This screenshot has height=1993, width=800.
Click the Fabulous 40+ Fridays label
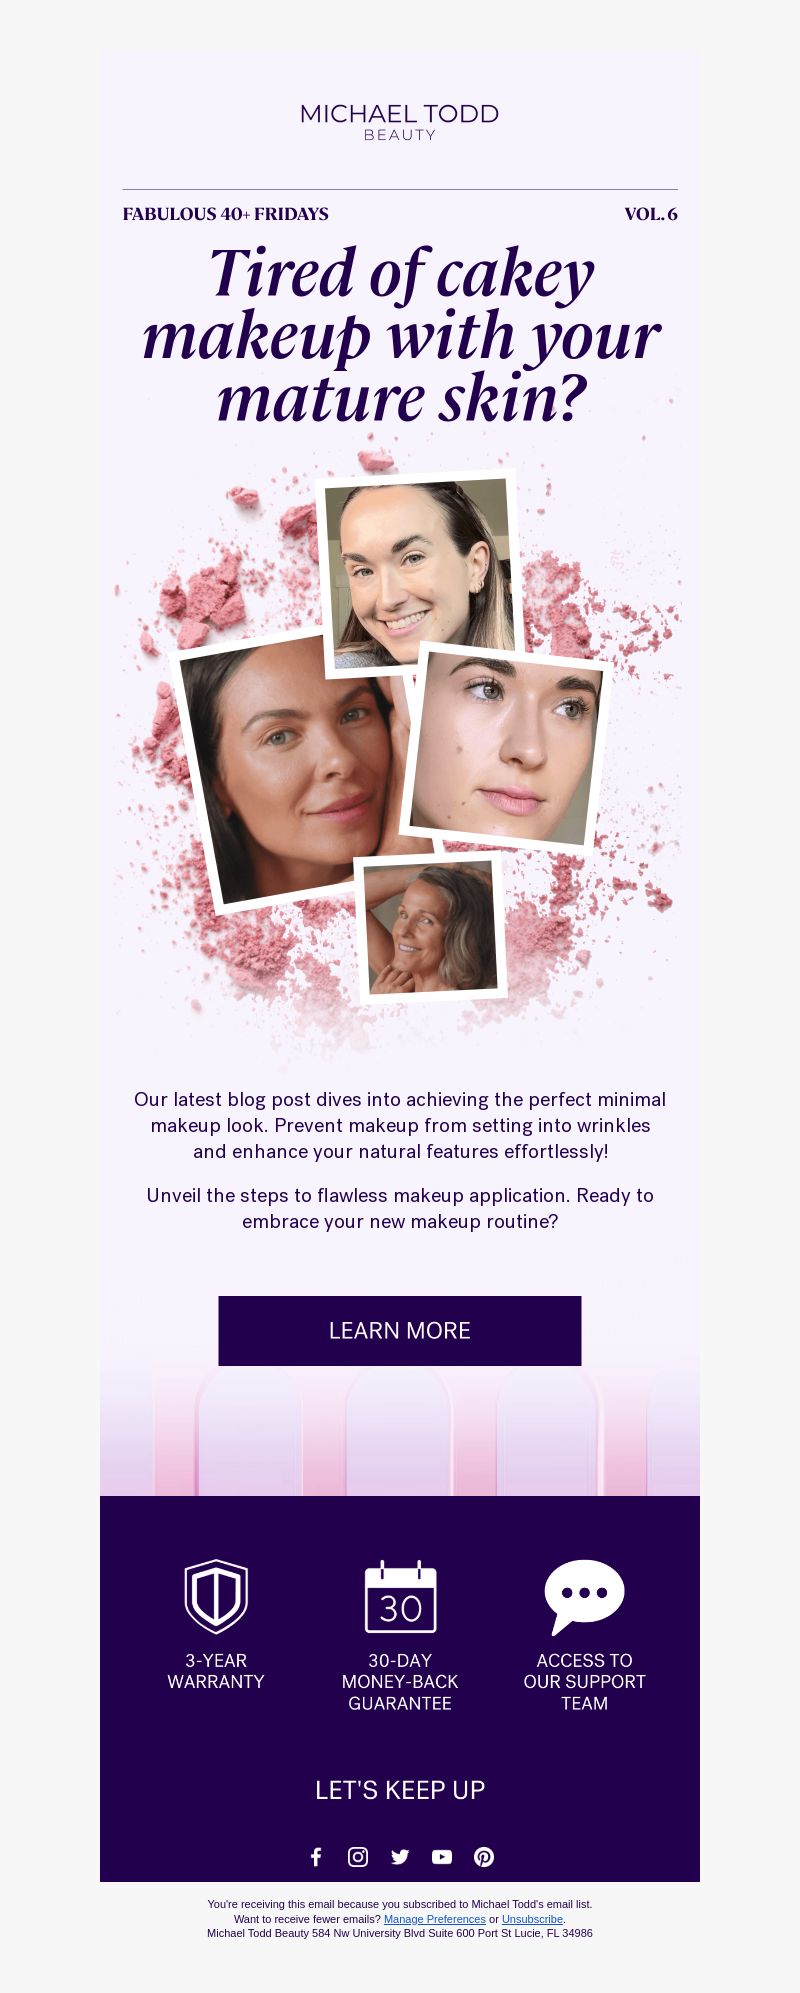(x=225, y=214)
